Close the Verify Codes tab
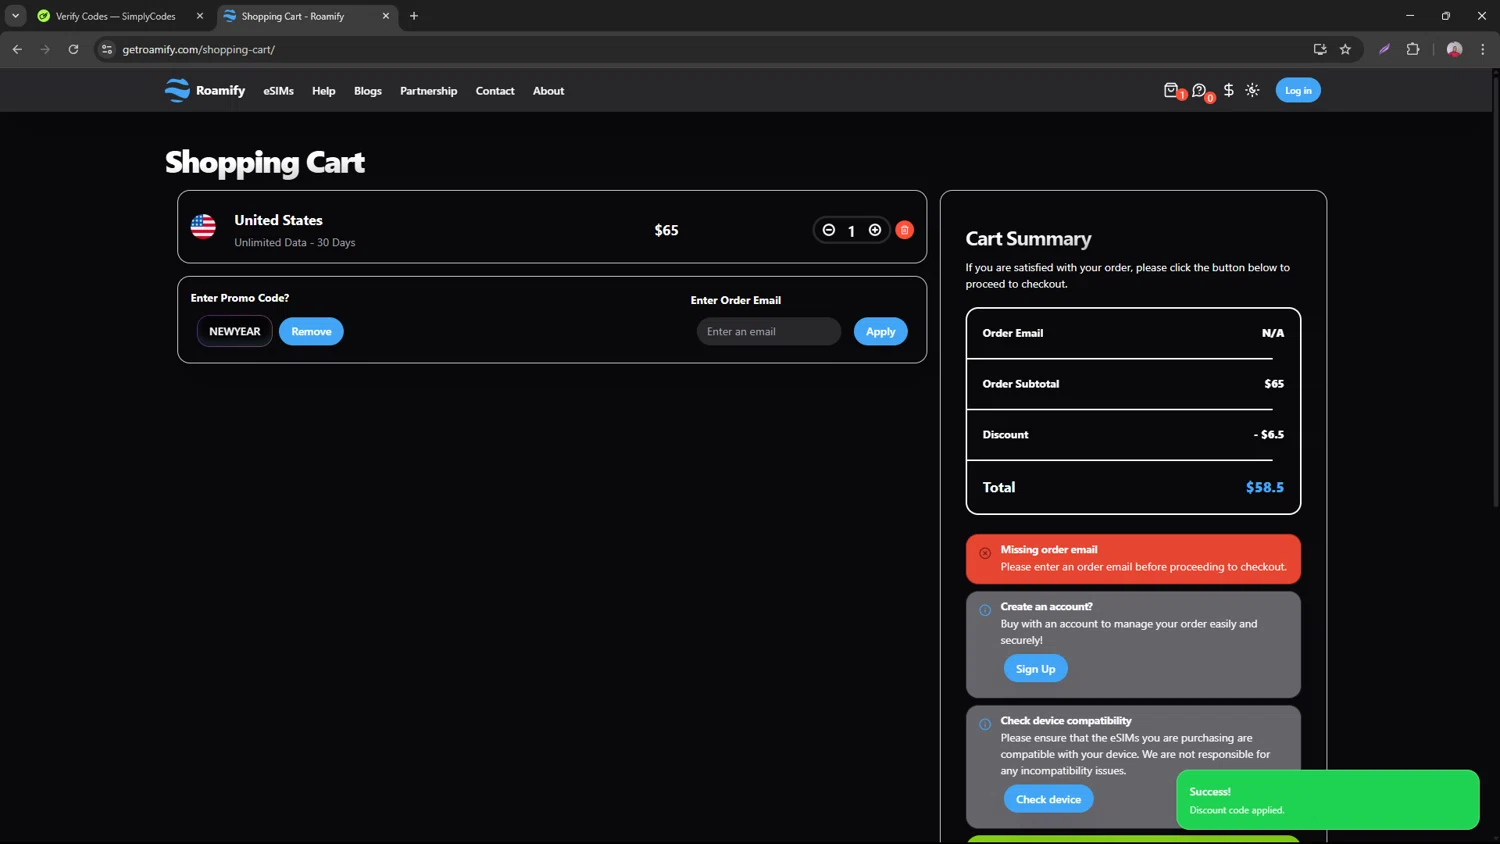1500x844 pixels. click(200, 16)
